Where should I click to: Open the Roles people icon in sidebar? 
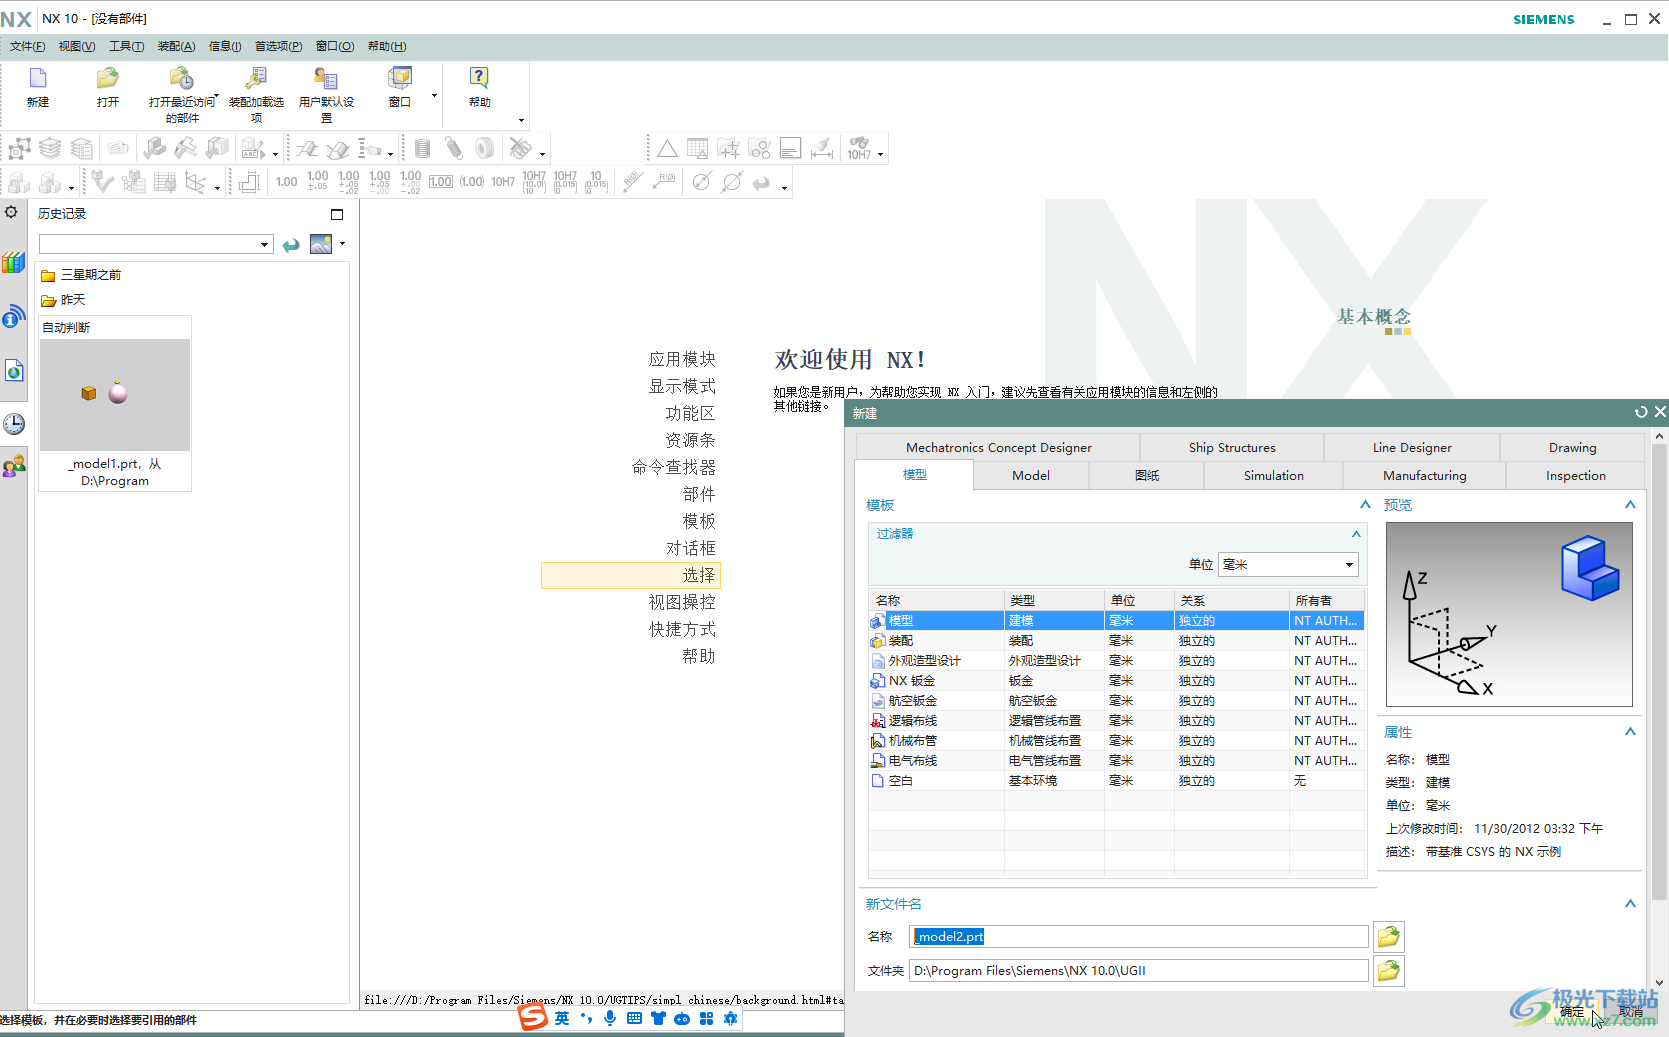point(13,467)
